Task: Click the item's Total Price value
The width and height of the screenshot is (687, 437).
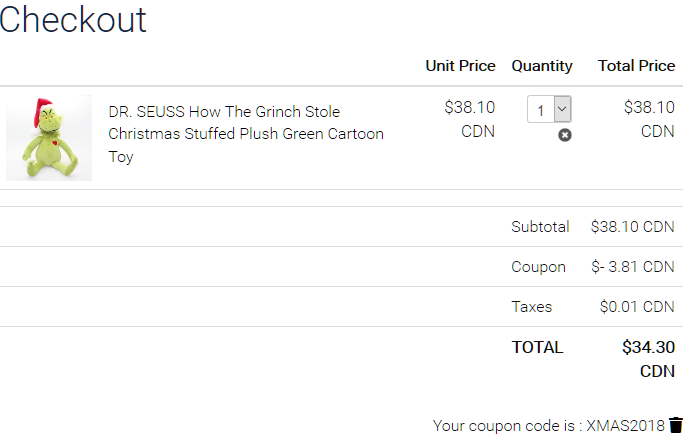Action: point(649,108)
